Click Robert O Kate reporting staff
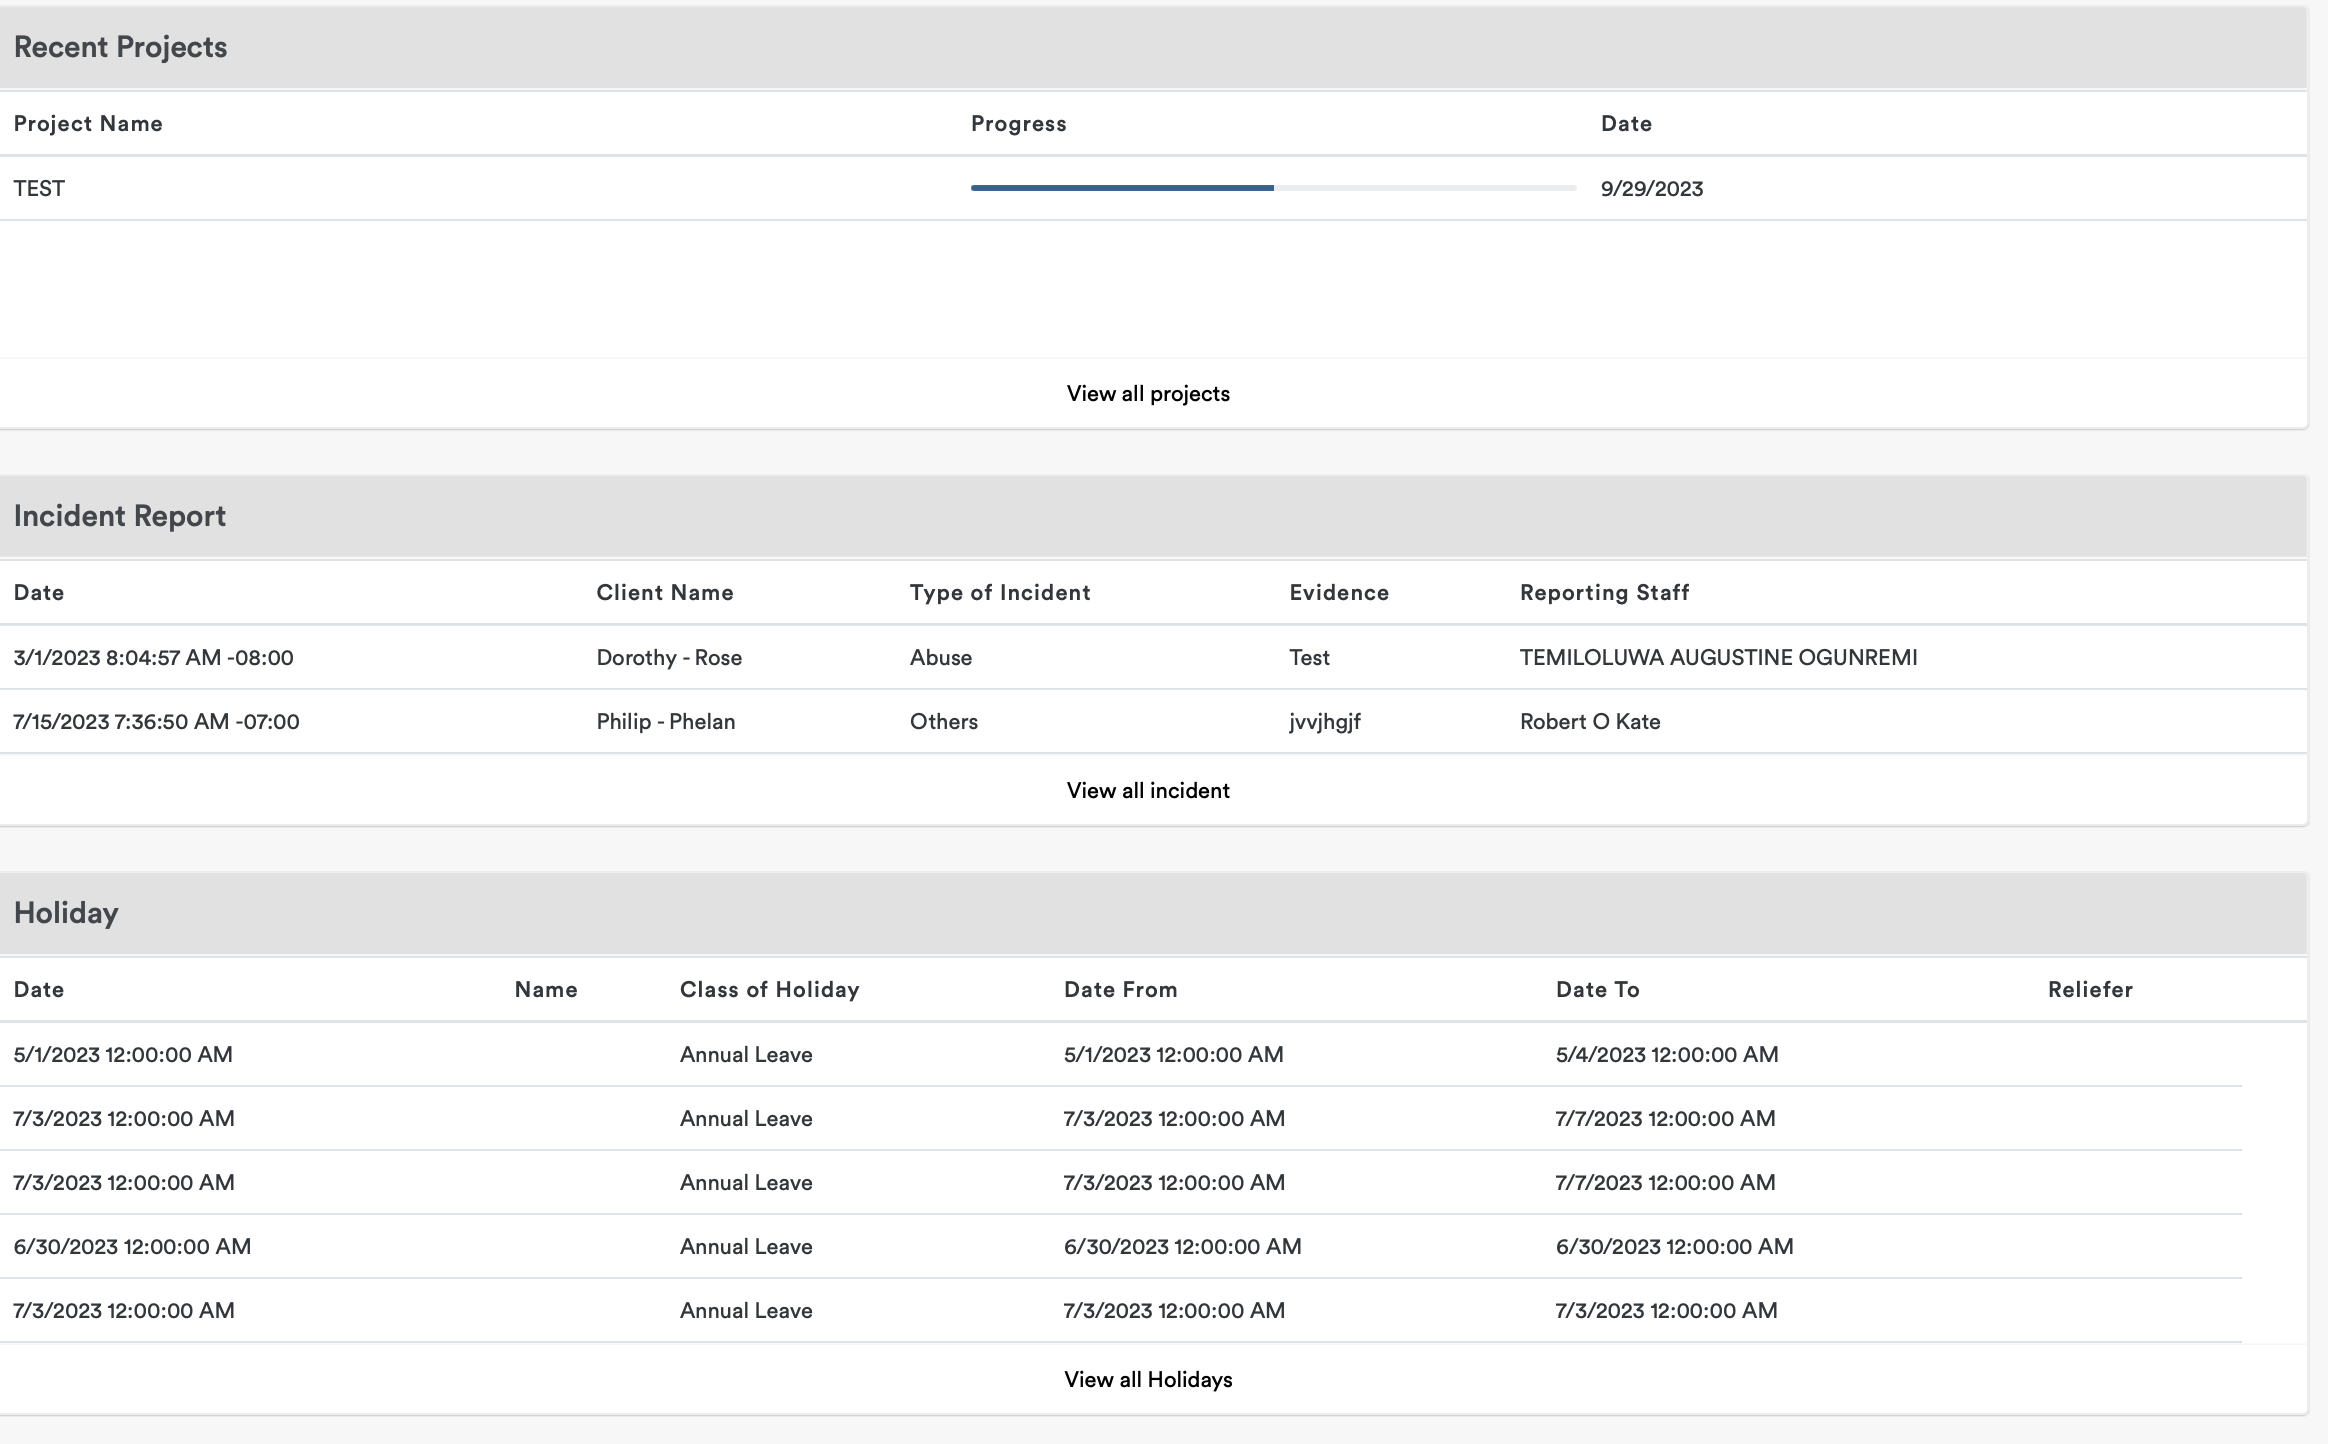 tap(1589, 722)
